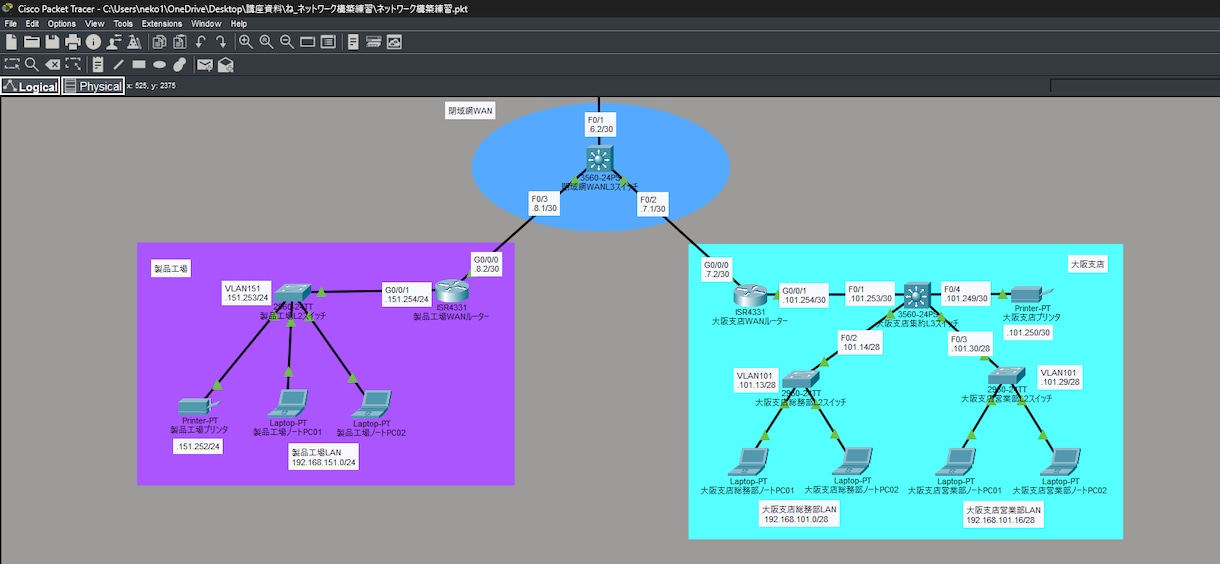Activate the Inspect magnifier tool
Screen dimensions: 1220x564
32,64
